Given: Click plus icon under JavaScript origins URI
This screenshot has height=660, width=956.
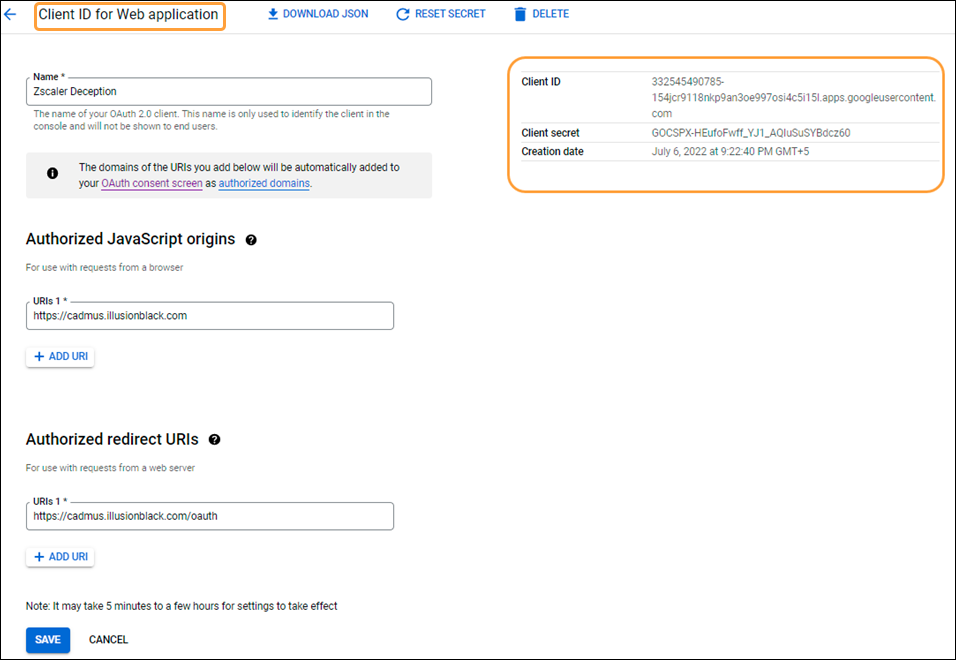Looking at the screenshot, I should [40, 357].
